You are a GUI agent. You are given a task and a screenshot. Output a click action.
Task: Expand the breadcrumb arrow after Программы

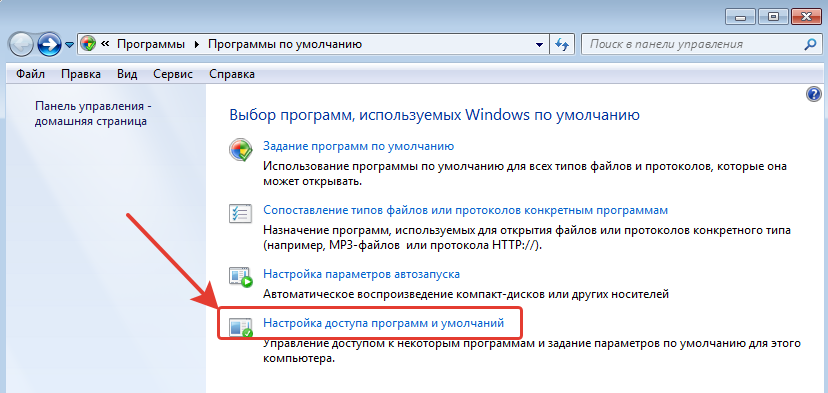pyautogui.click(x=197, y=44)
